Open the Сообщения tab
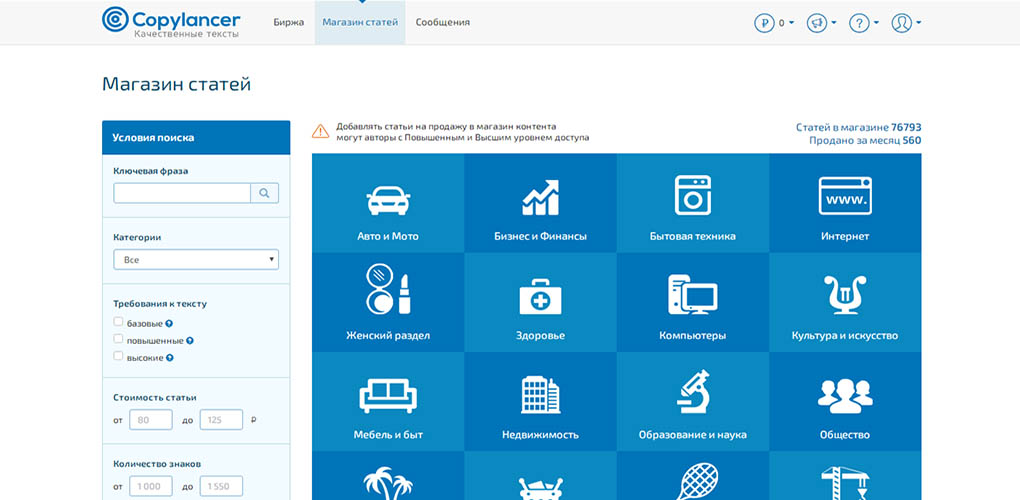Screen dimensions: 1020x500 click(x=443, y=22)
